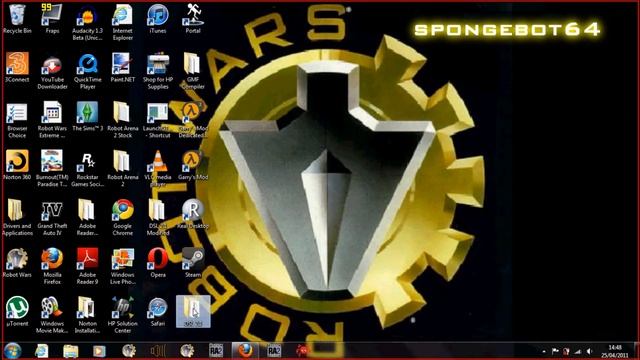This screenshot has width=640, height=360.
Task: Open the Windows Start menu
Action: pyautogui.click(x=12, y=351)
